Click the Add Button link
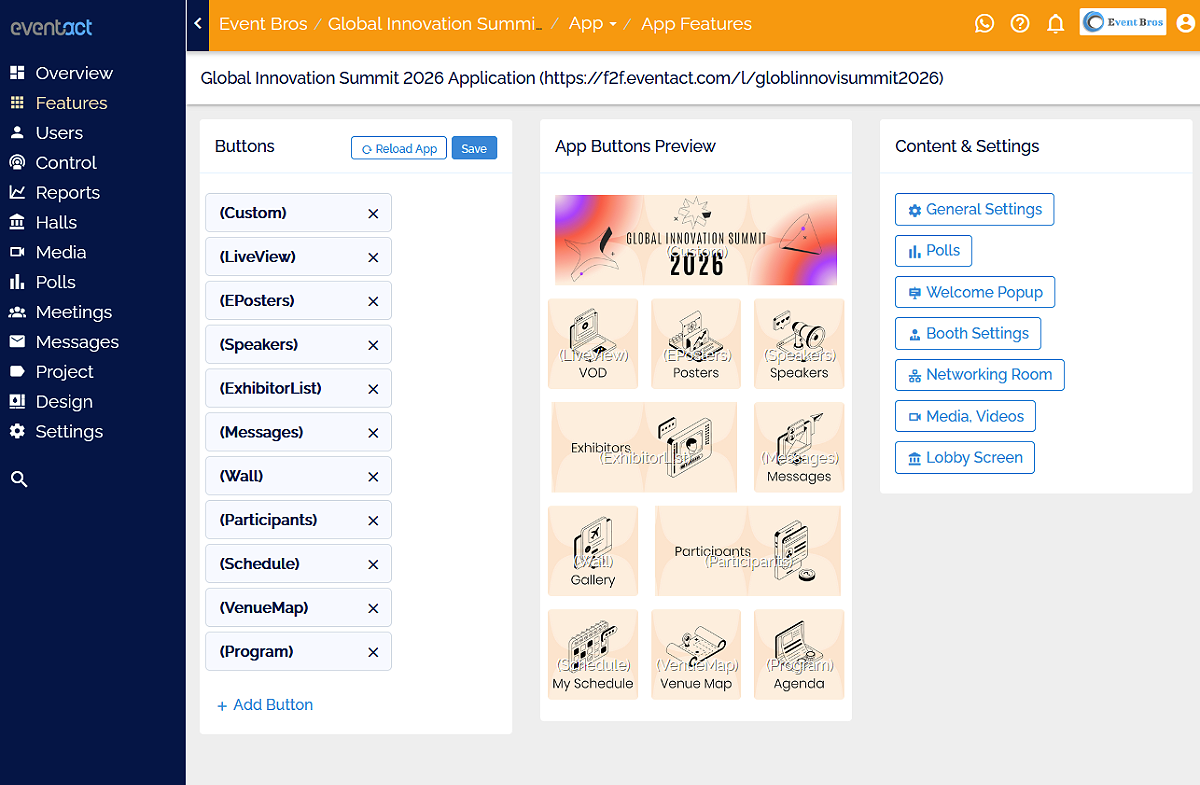The height and width of the screenshot is (785, 1200). pos(265,705)
